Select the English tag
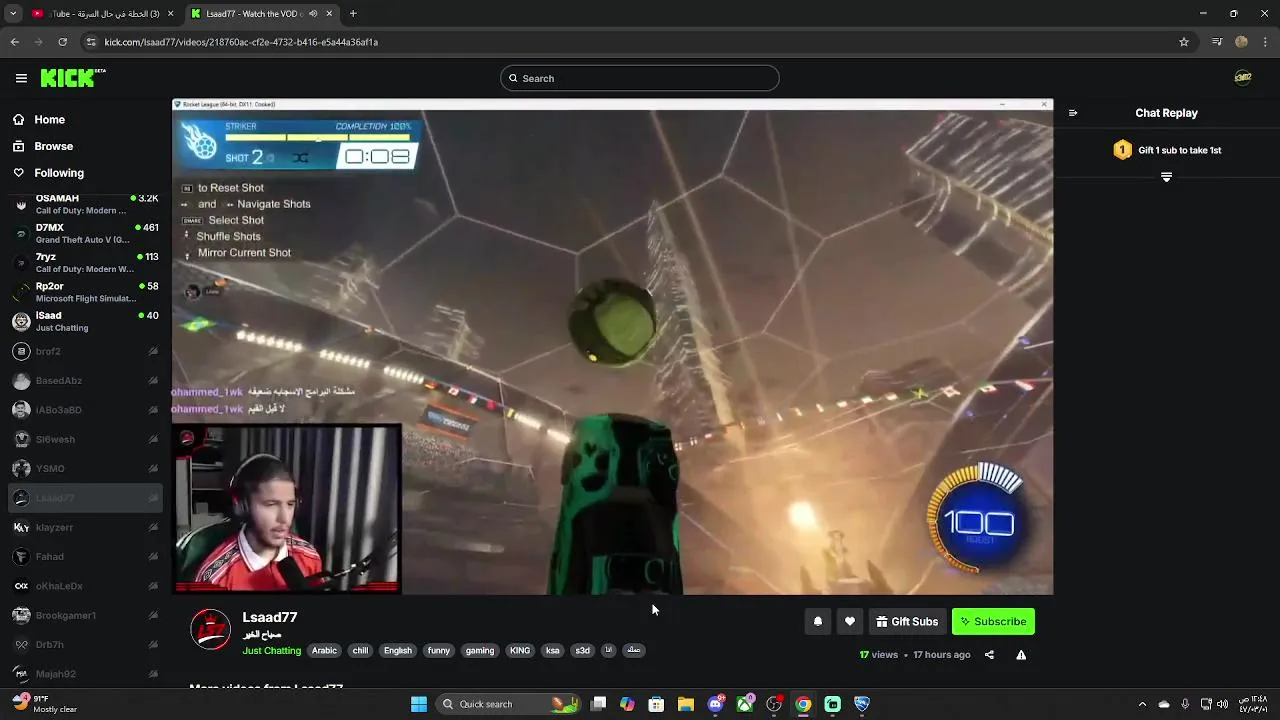 pos(398,650)
